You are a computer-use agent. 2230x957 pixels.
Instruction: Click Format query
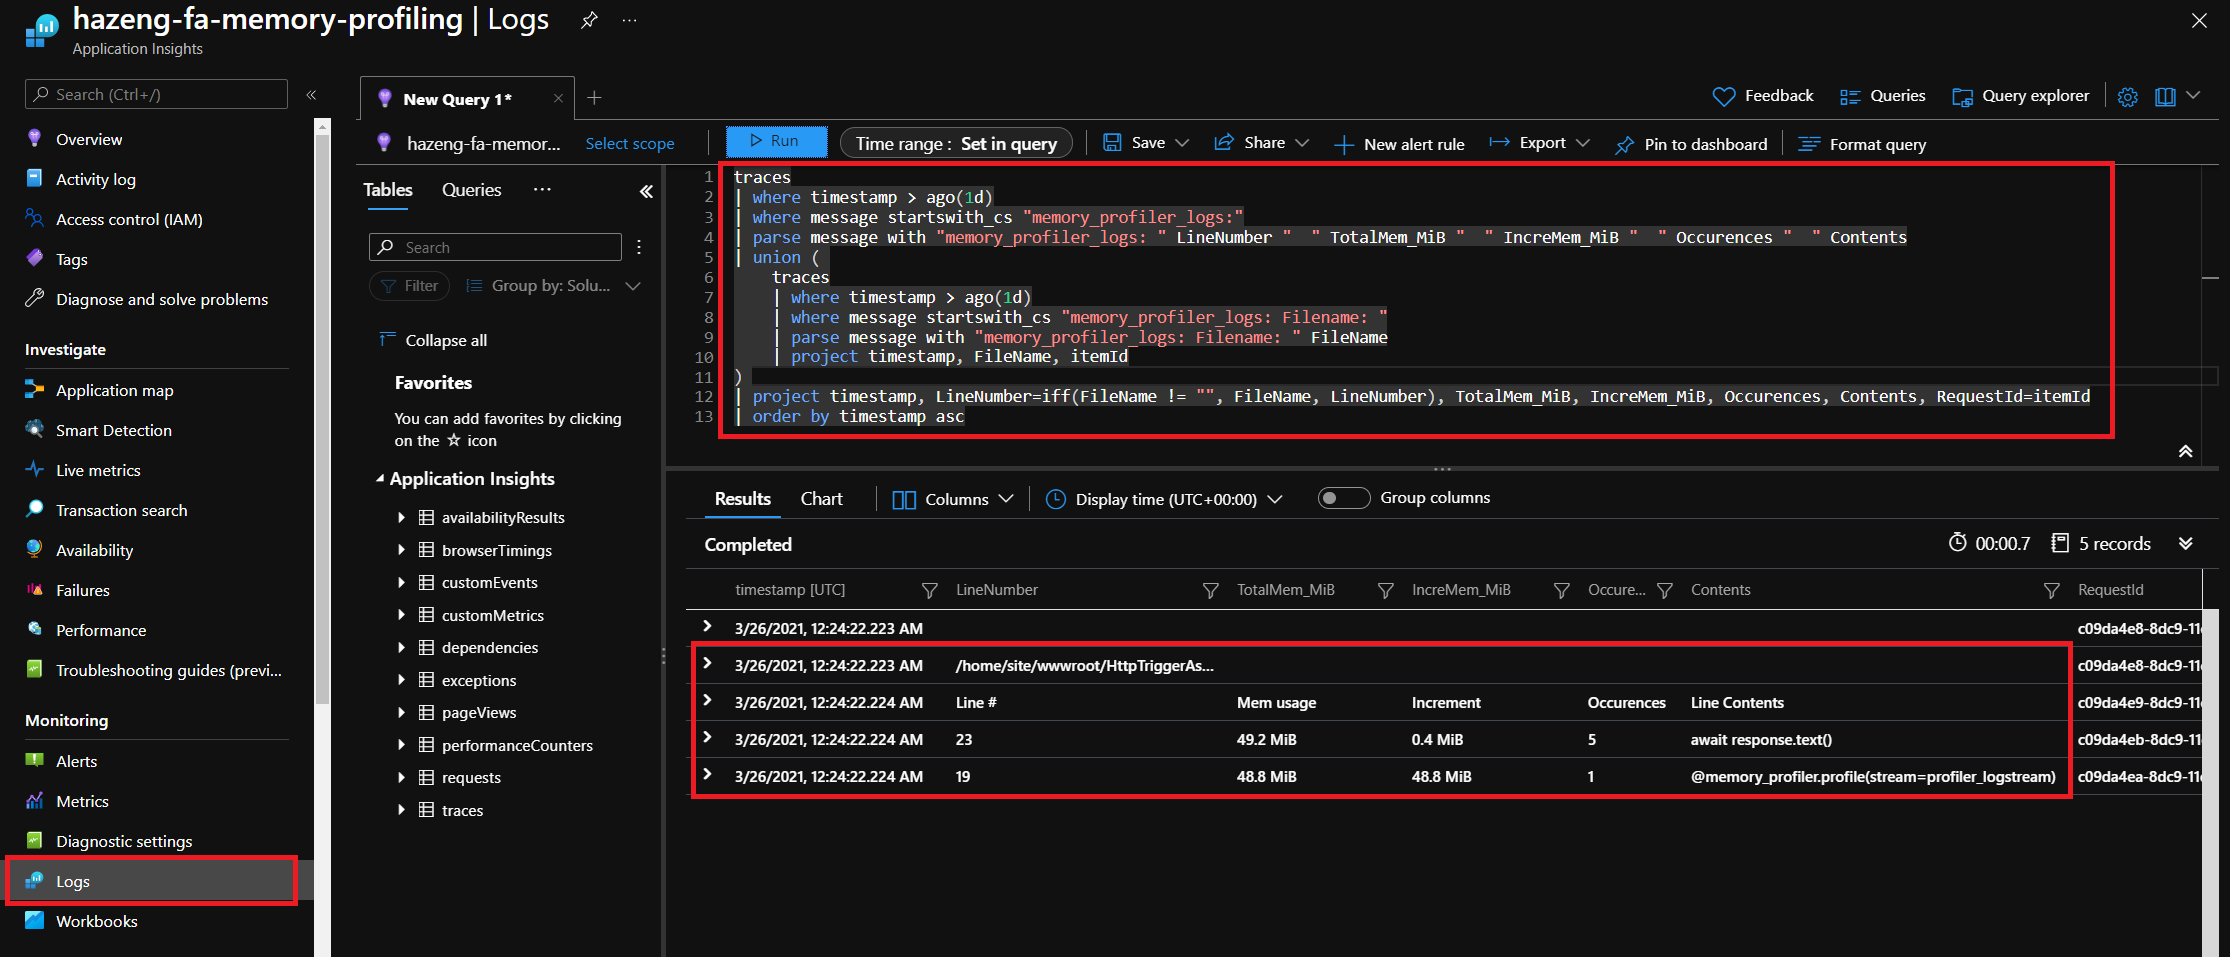point(1875,144)
